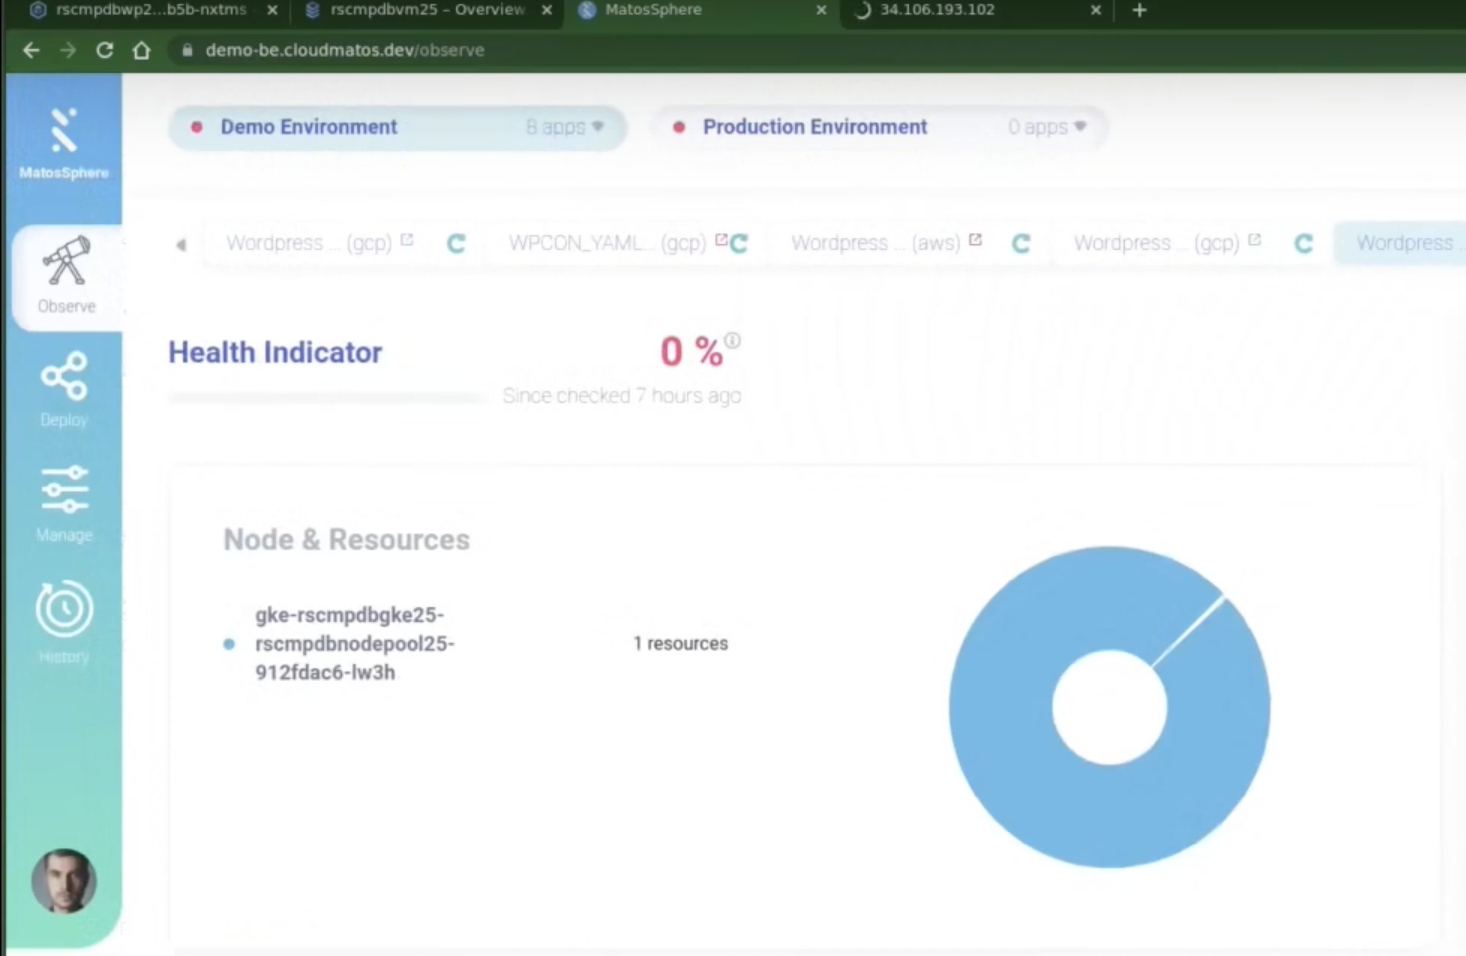
Task: Select the Wordpress (aws) app tab
Action: [875, 243]
